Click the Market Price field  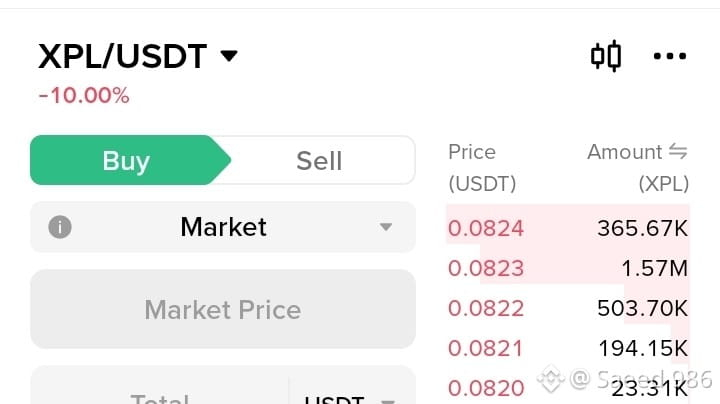point(222,309)
